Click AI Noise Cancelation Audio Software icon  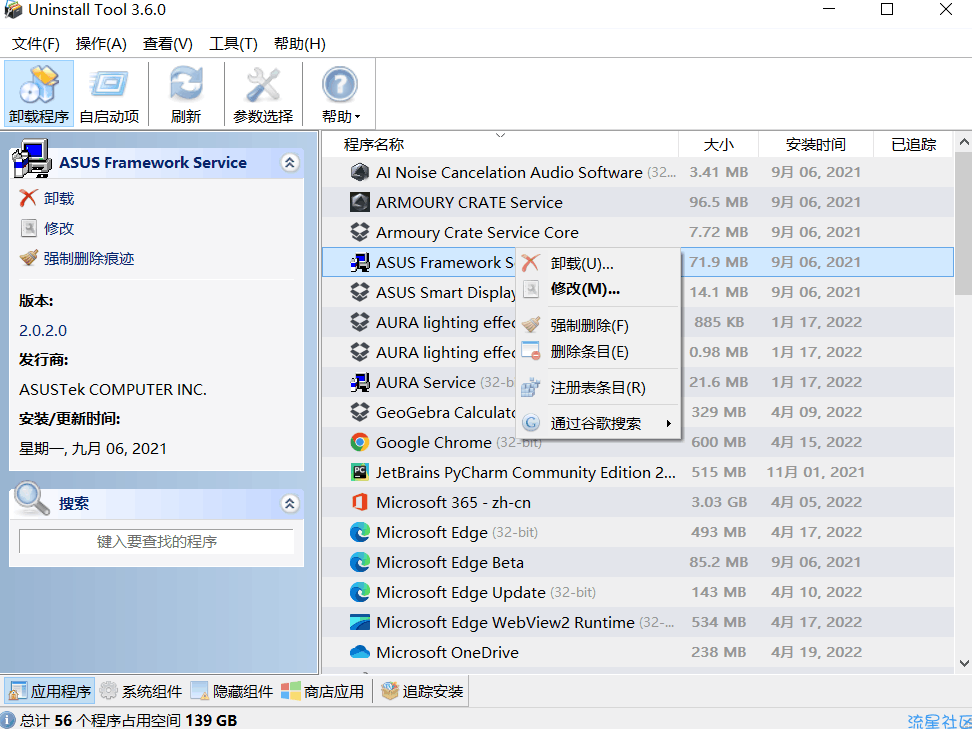pyautogui.click(x=360, y=172)
